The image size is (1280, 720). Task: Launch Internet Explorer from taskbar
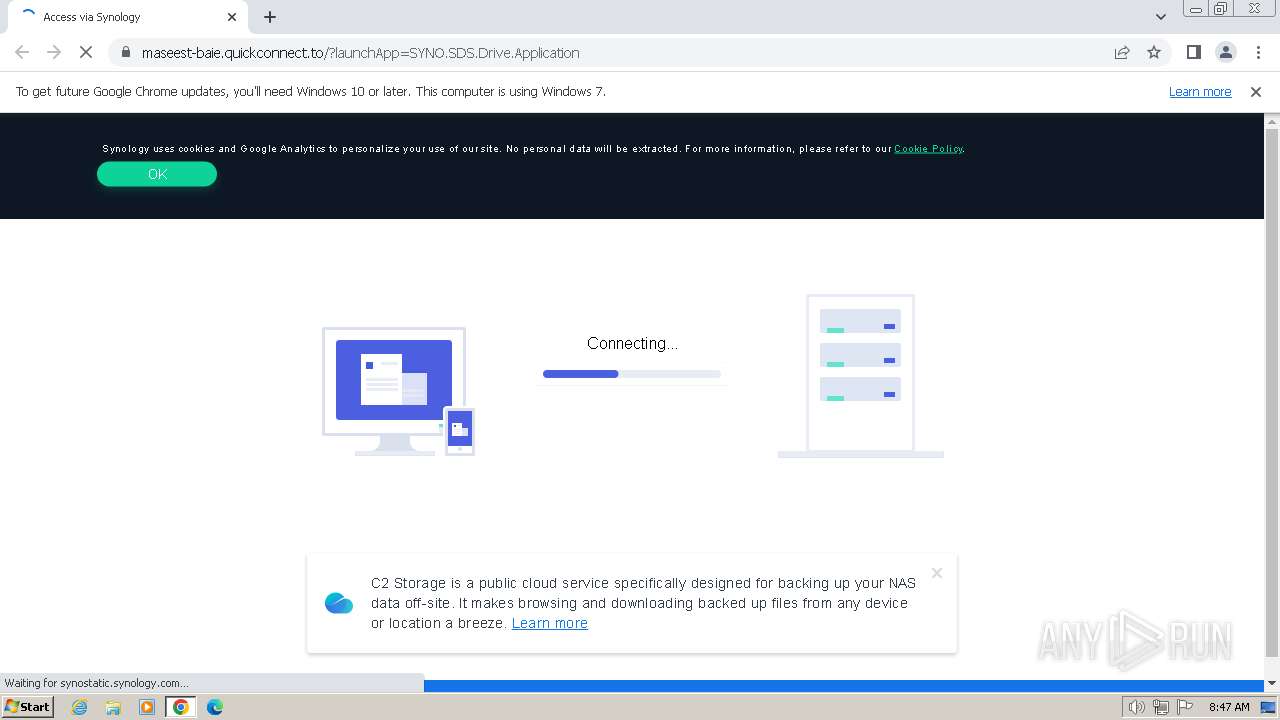pos(79,707)
